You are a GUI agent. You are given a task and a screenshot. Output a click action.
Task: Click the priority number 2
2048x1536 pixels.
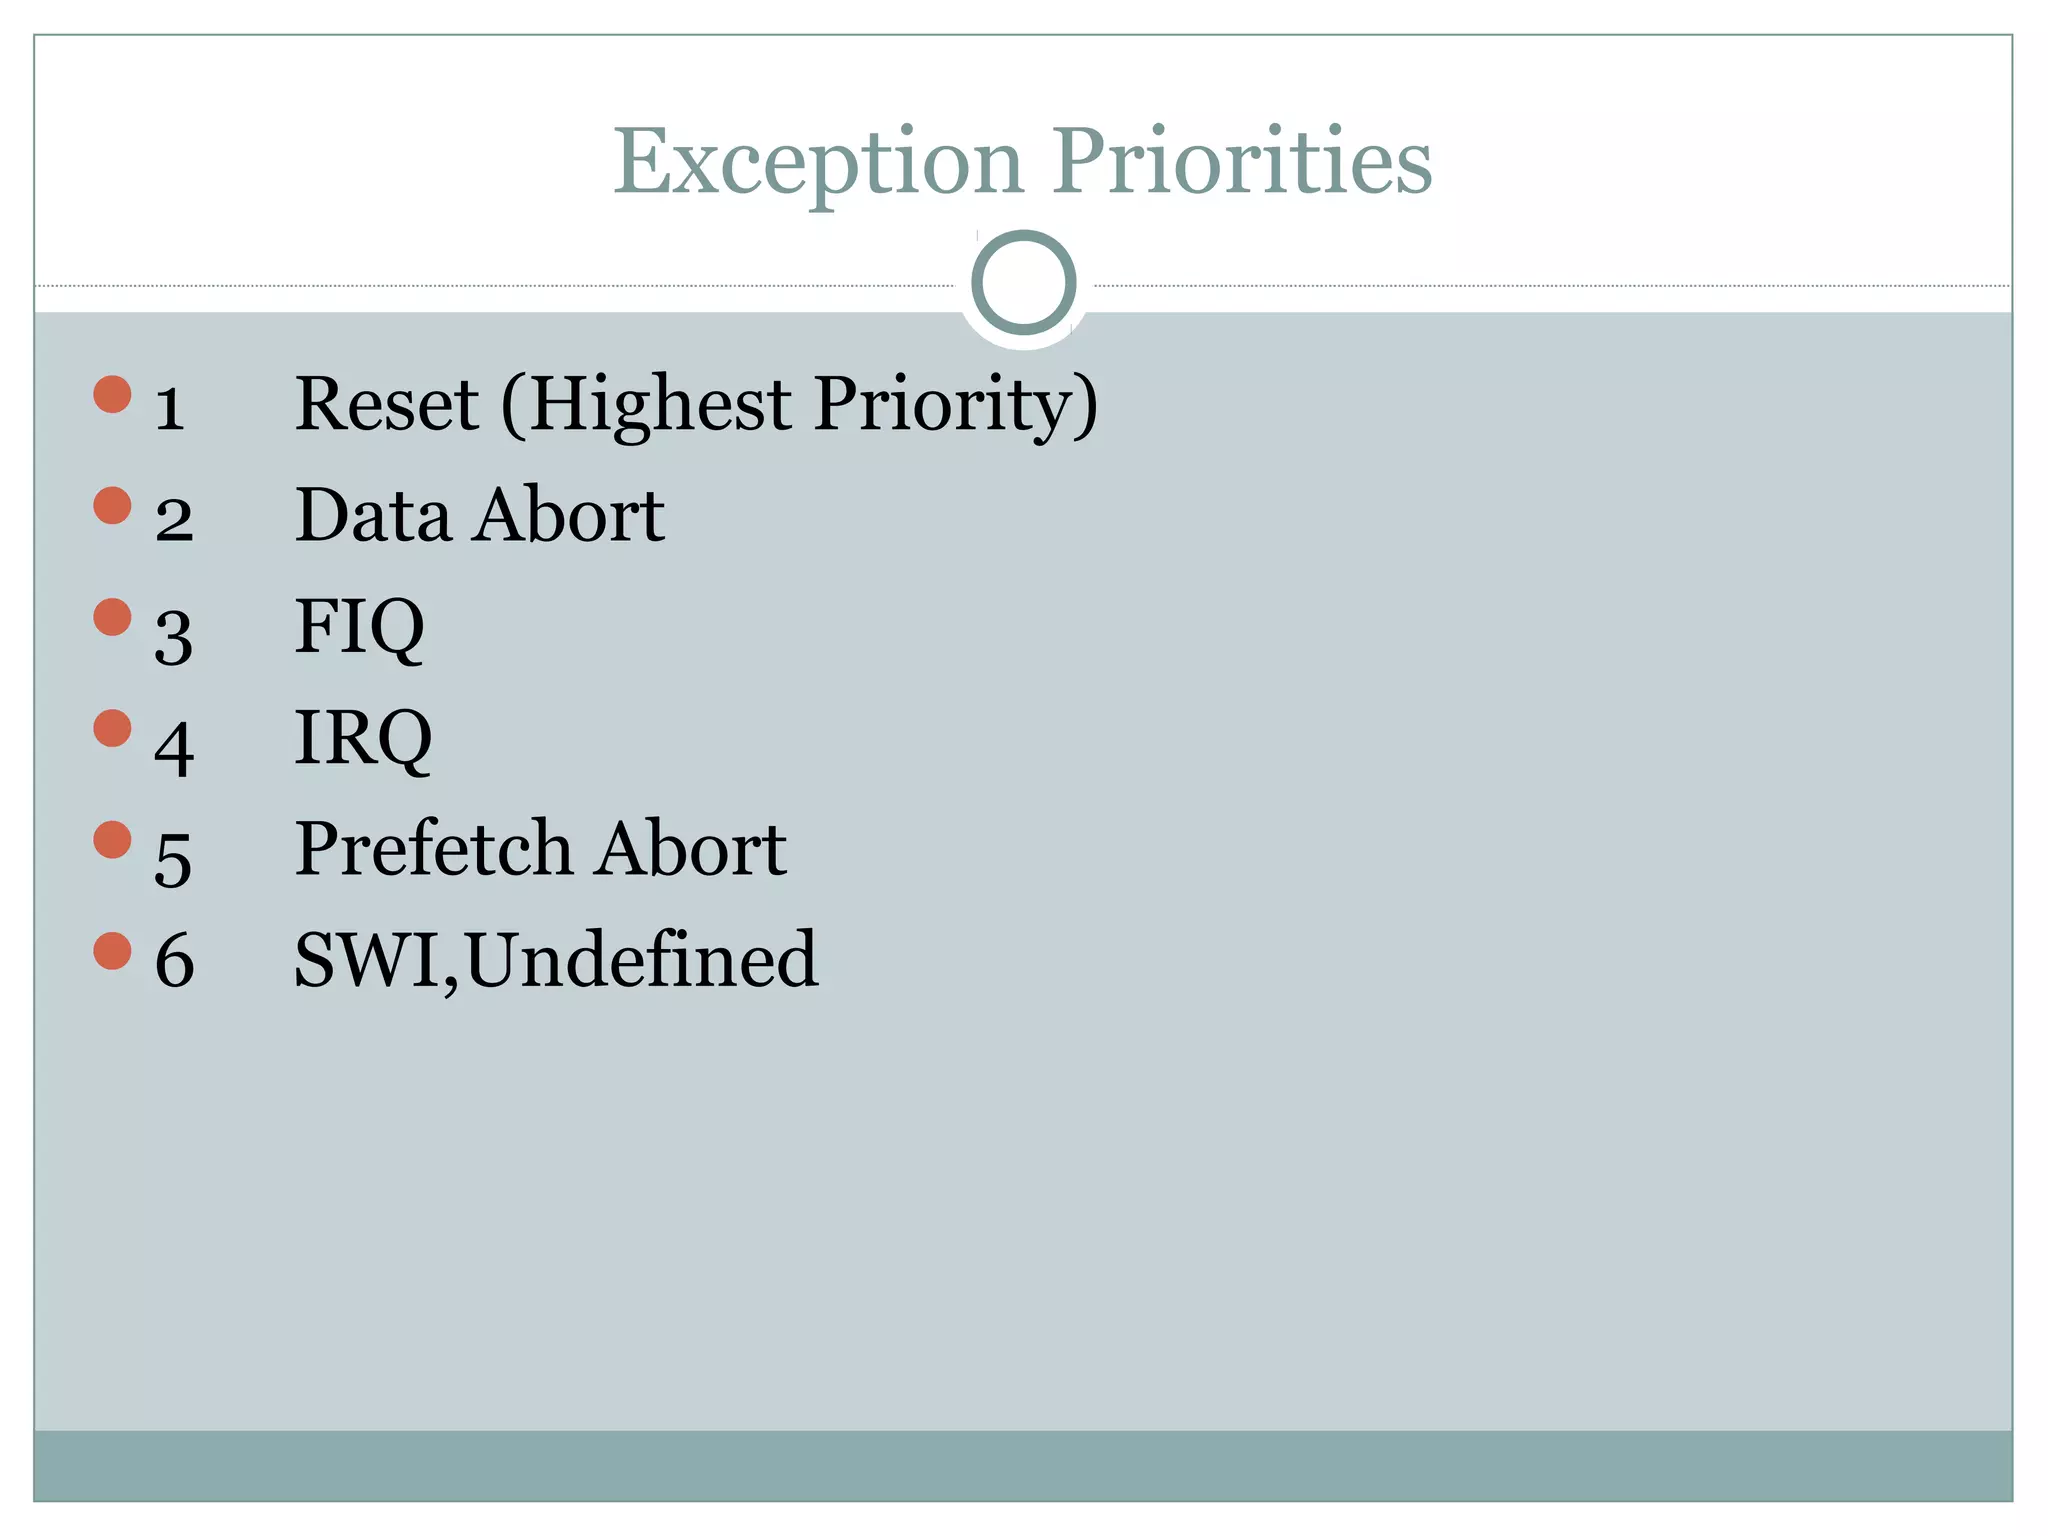click(x=174, y=521)
